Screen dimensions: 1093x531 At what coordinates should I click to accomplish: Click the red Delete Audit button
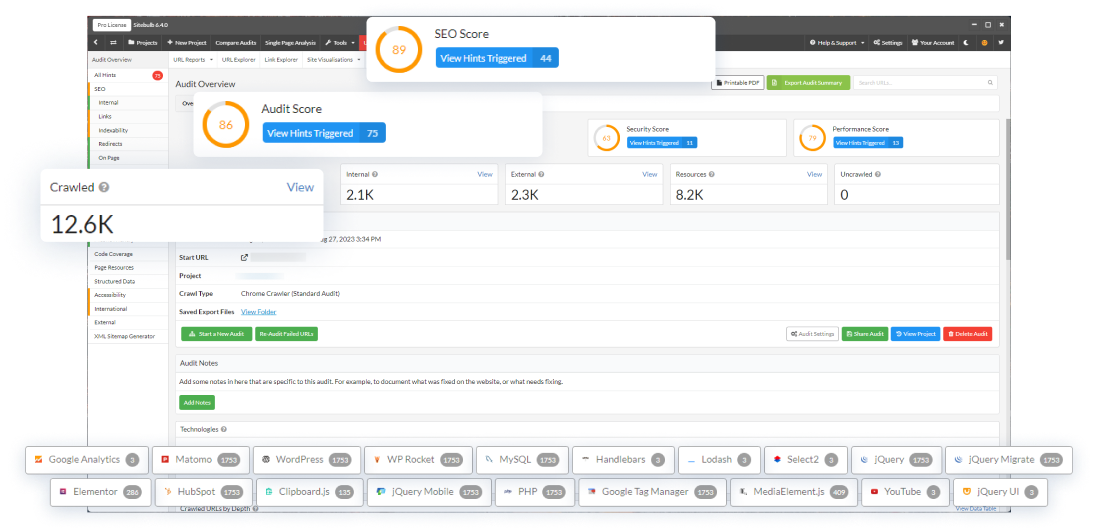pyautogui.click(x=968, y=334)
